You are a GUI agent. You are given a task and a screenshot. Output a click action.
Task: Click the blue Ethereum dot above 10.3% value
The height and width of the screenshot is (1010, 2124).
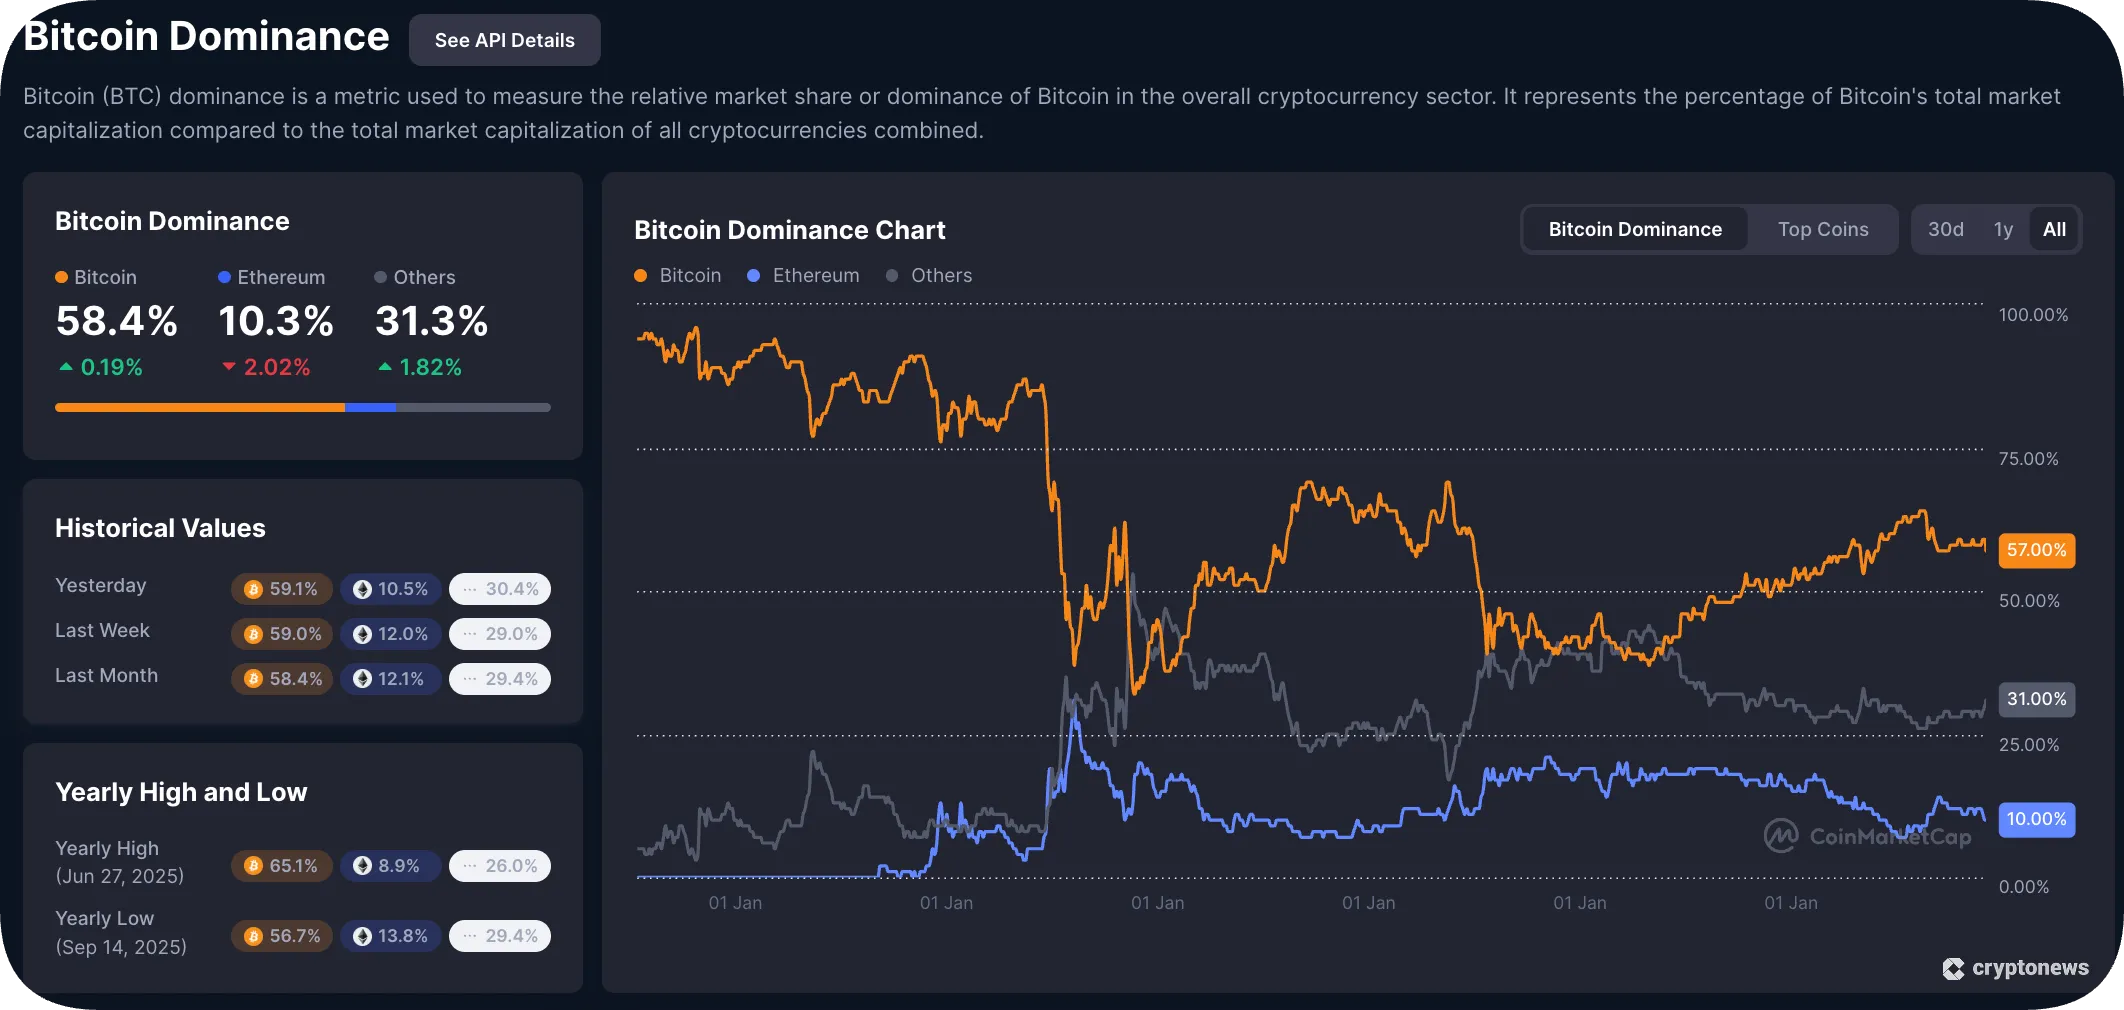(x=224, y=277)
